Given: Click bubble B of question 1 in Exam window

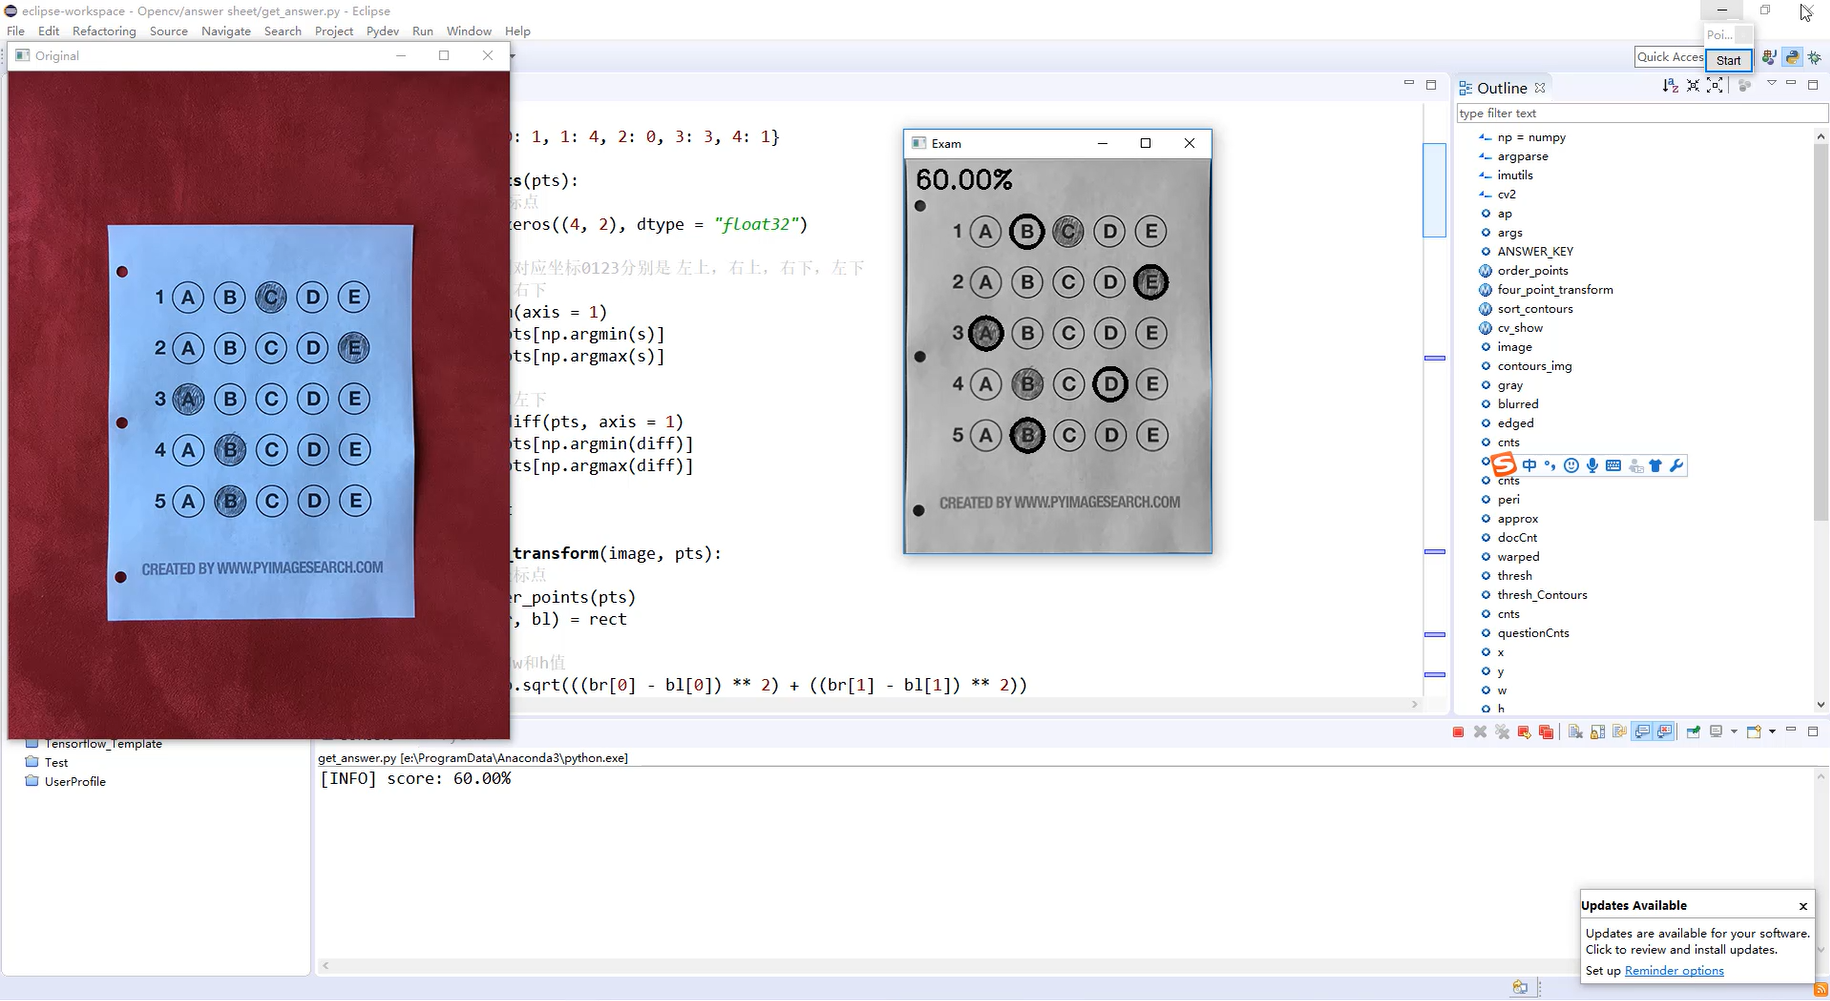Looking at the screenshot, I should 1027,232.
